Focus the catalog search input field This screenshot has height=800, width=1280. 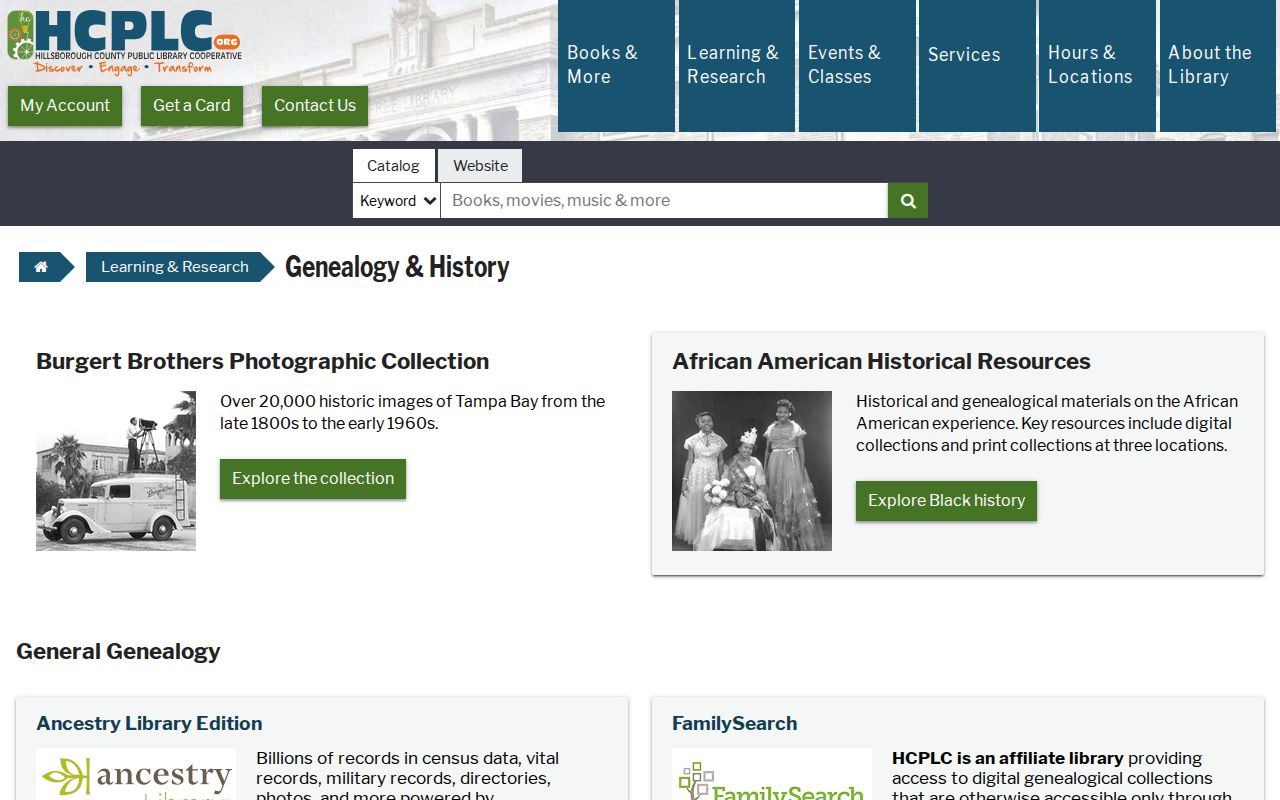[664, 200]
